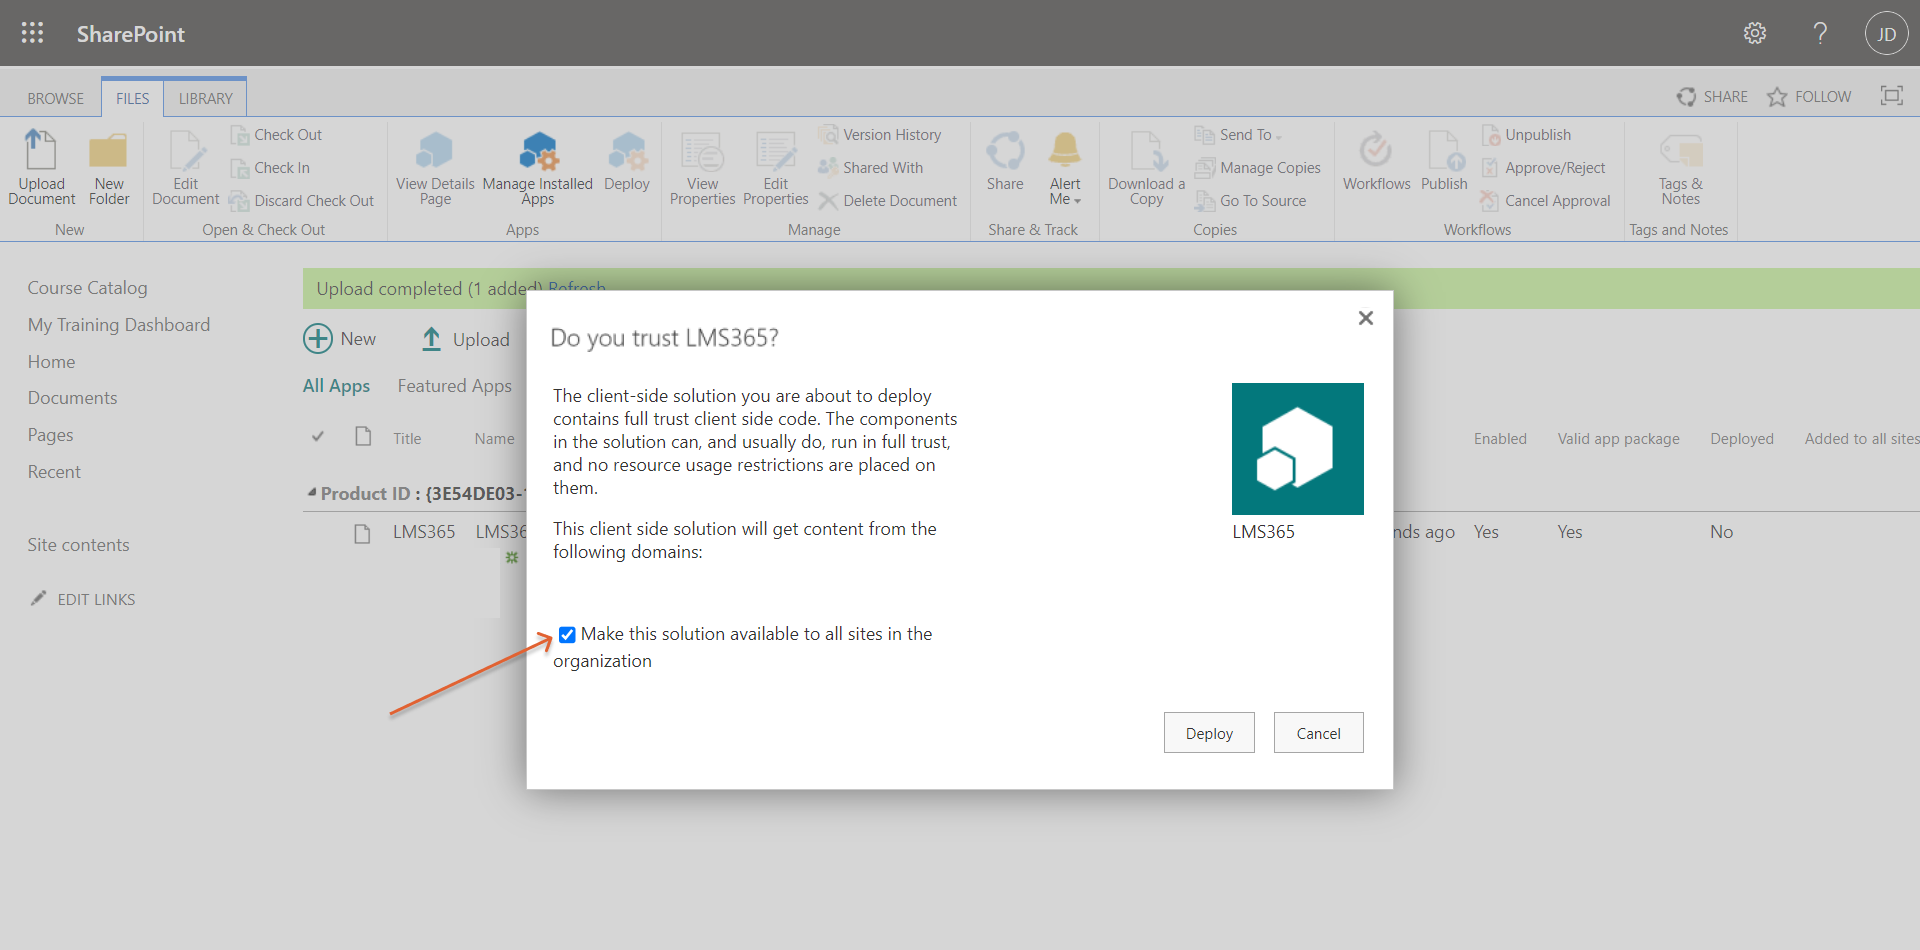Sort by the Title column header
1920x950 pixels.
[x=407, y=439]
